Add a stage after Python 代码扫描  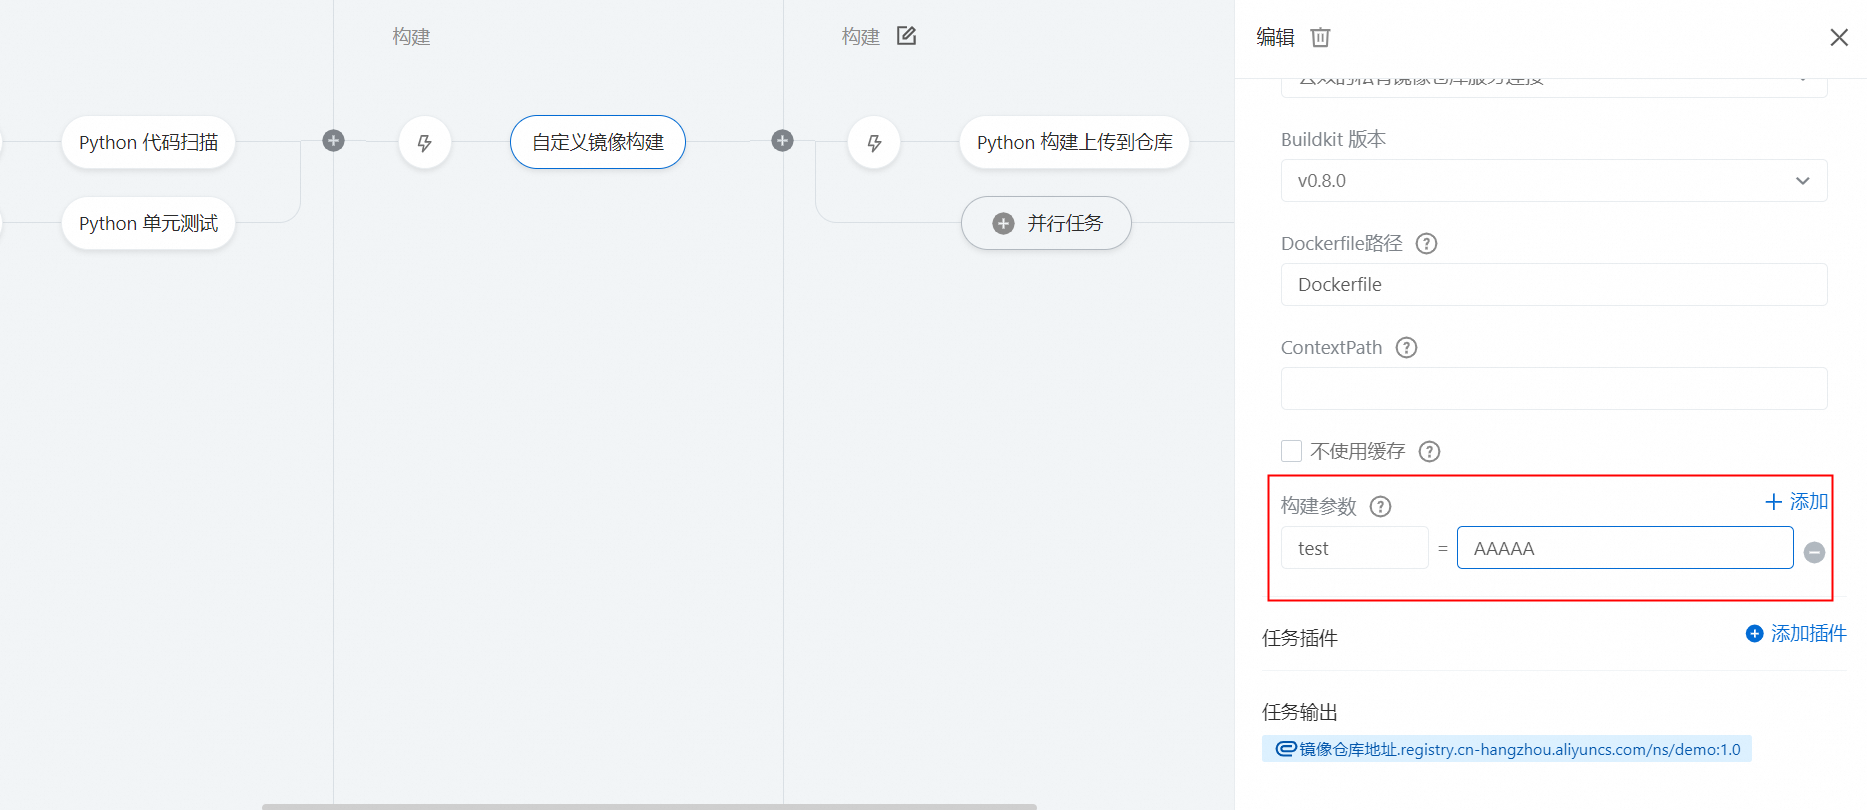click(334, 141)
